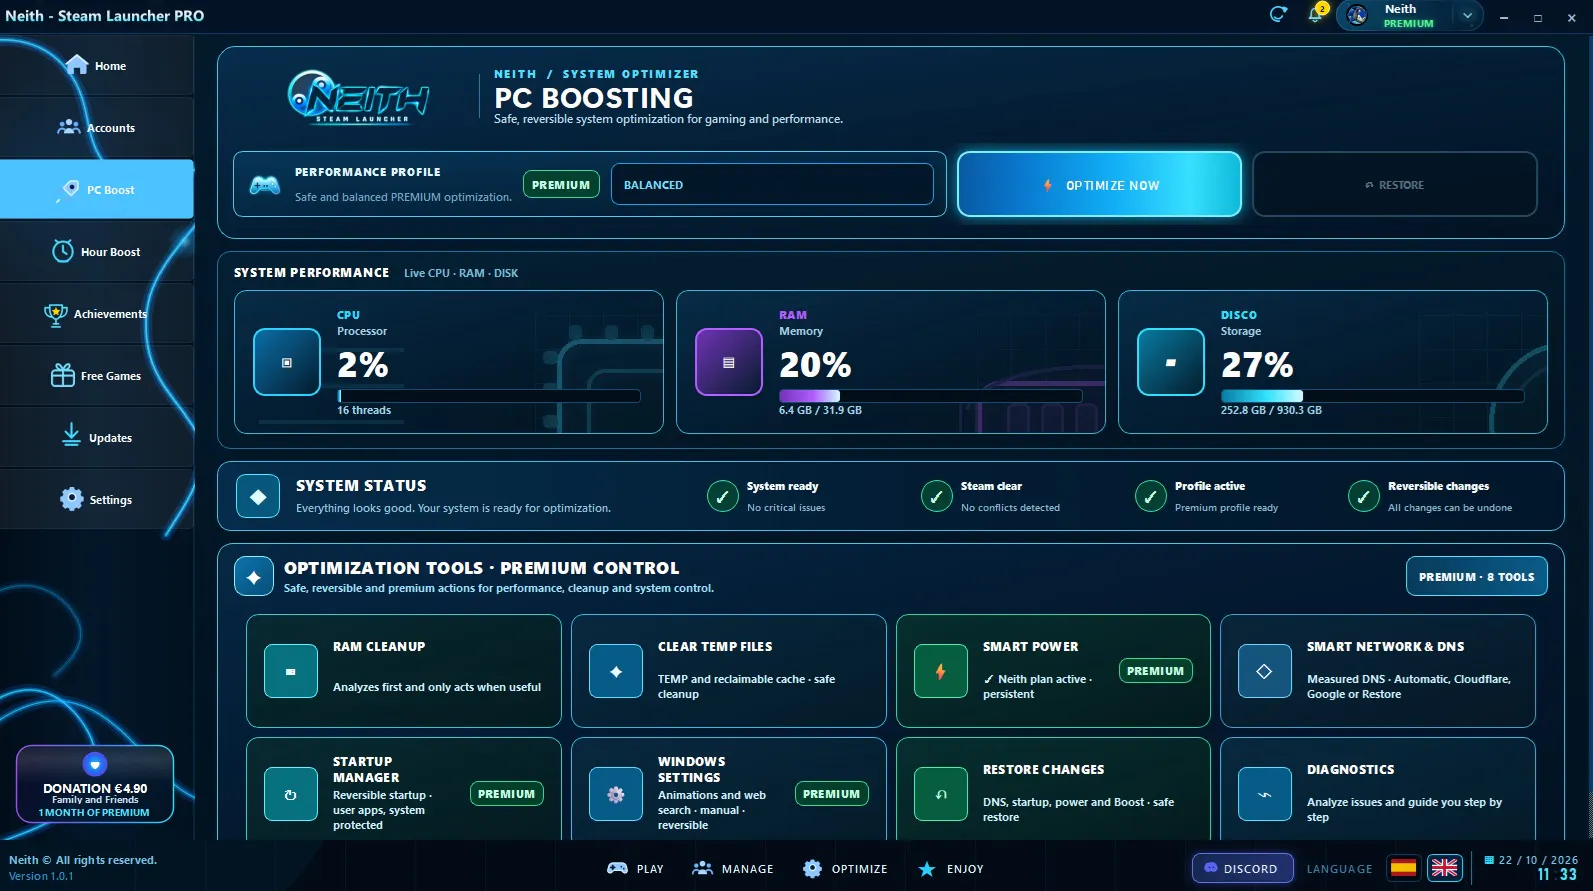The image size is (1593, 891).
Task: Click the Neith user avatar icon
Action: click(1357, 15)
